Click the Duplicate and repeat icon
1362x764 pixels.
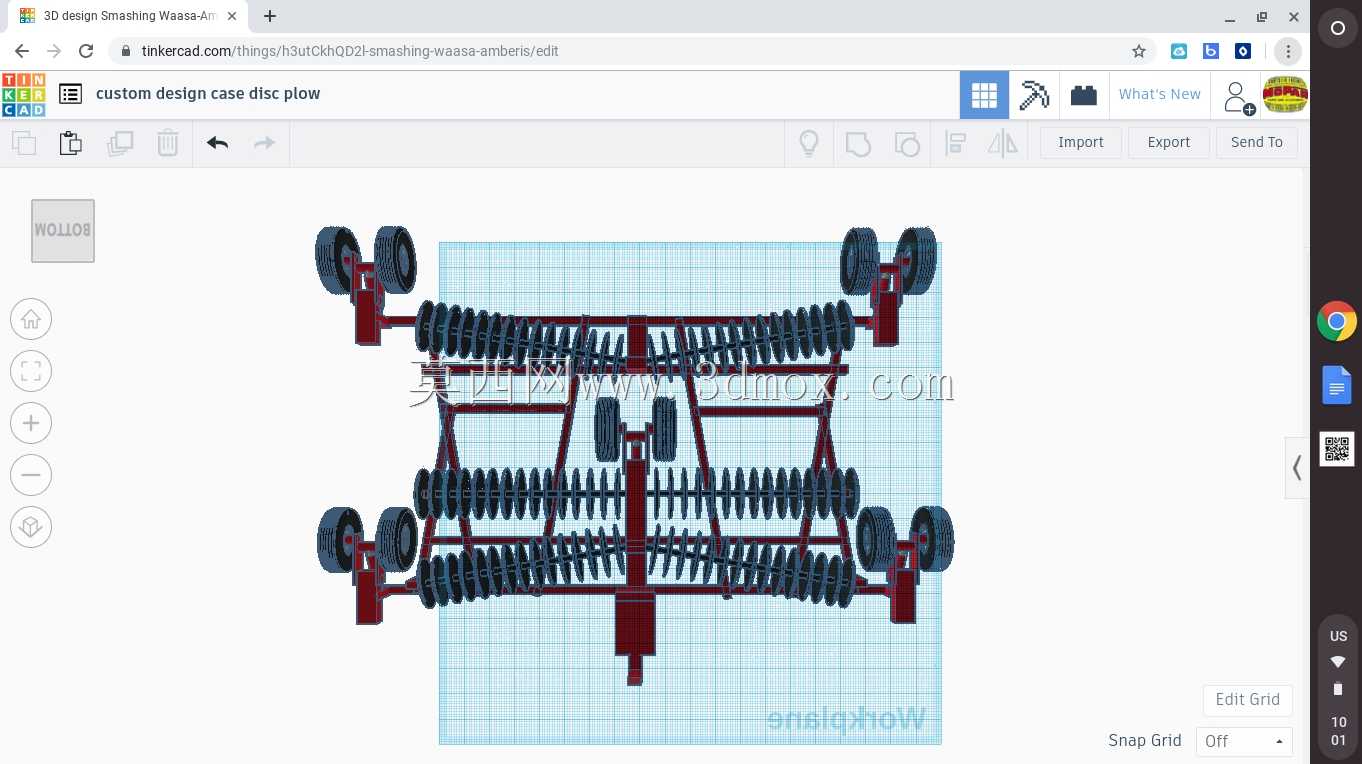(x=120, y=143)
